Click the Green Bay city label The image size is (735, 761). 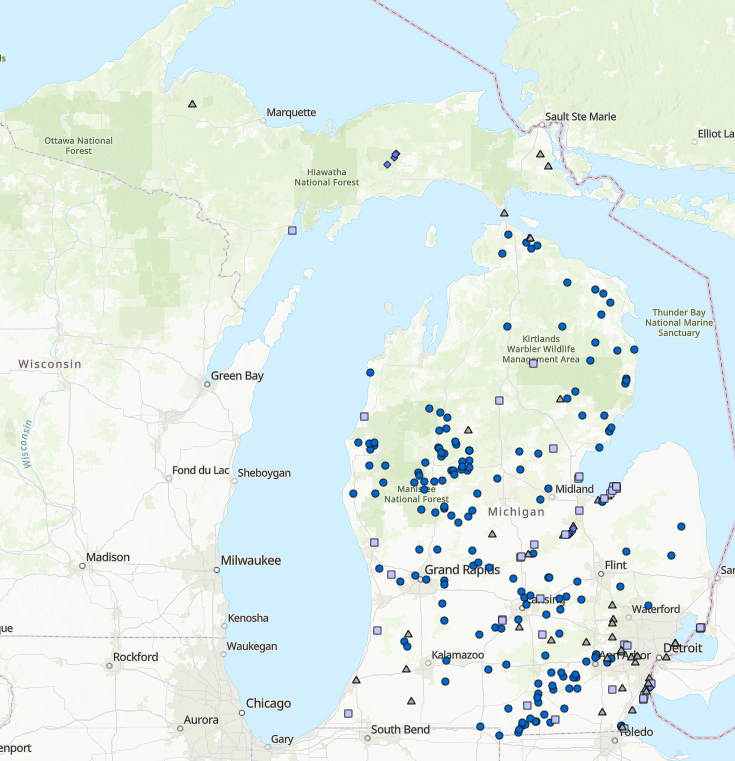tap(237, 376)
